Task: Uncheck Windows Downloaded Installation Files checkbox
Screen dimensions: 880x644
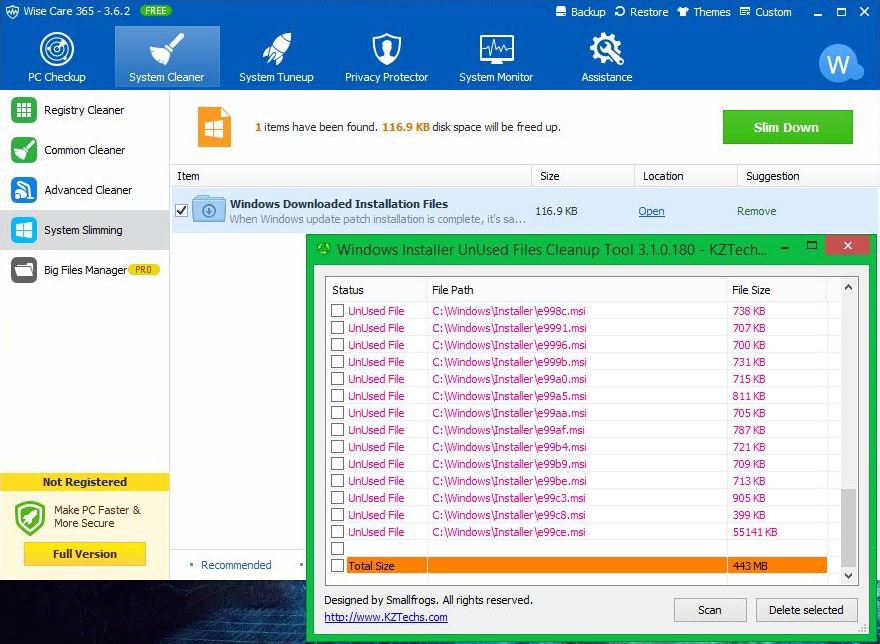Action: pyautogui.click(x=181, y=211)
